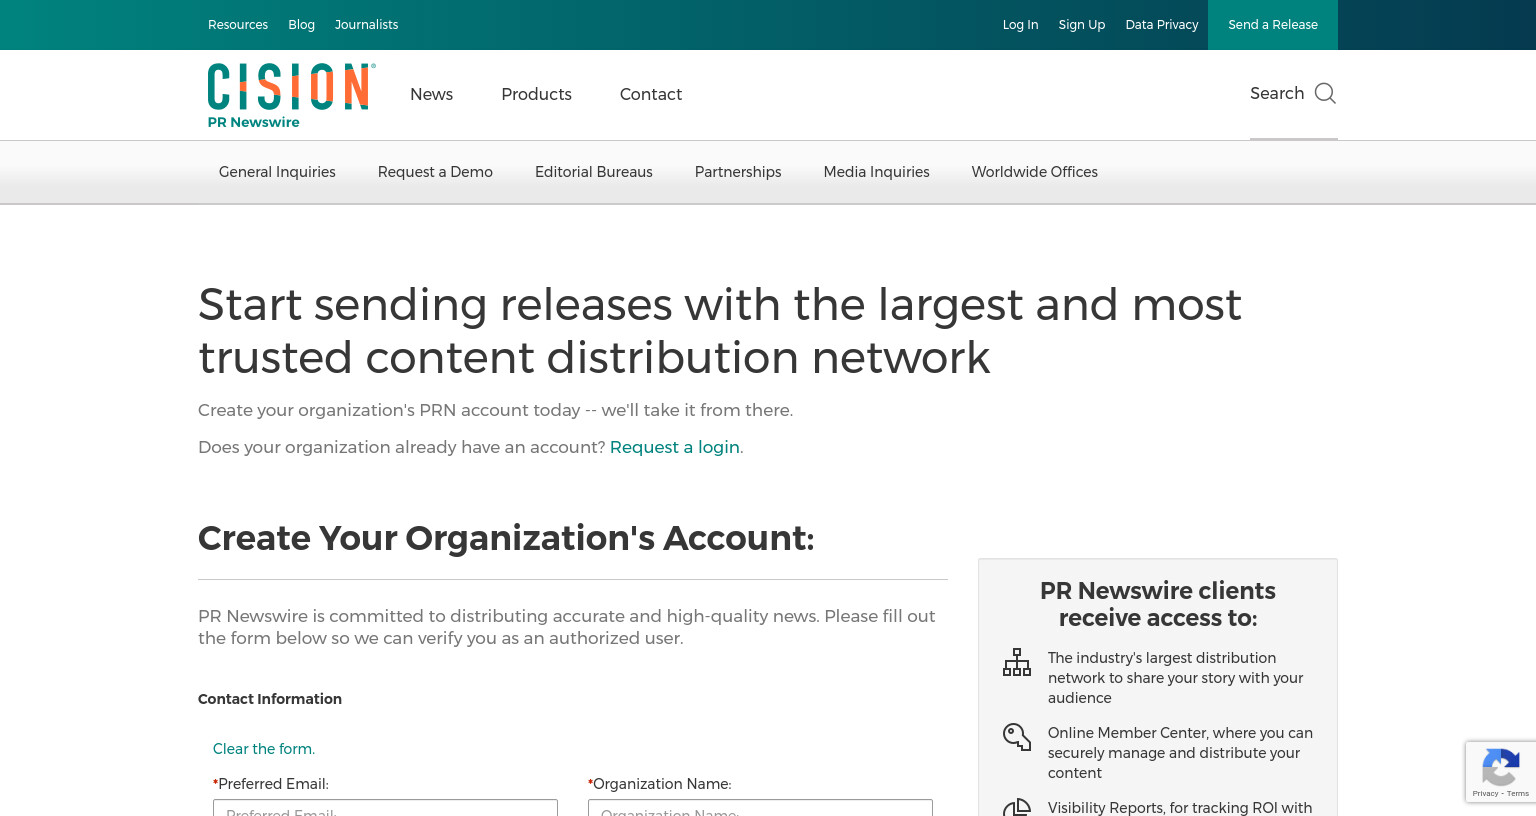Click PR Newswire clients receive access heading
The image size is (1536, 816).
coord(1158,604)
